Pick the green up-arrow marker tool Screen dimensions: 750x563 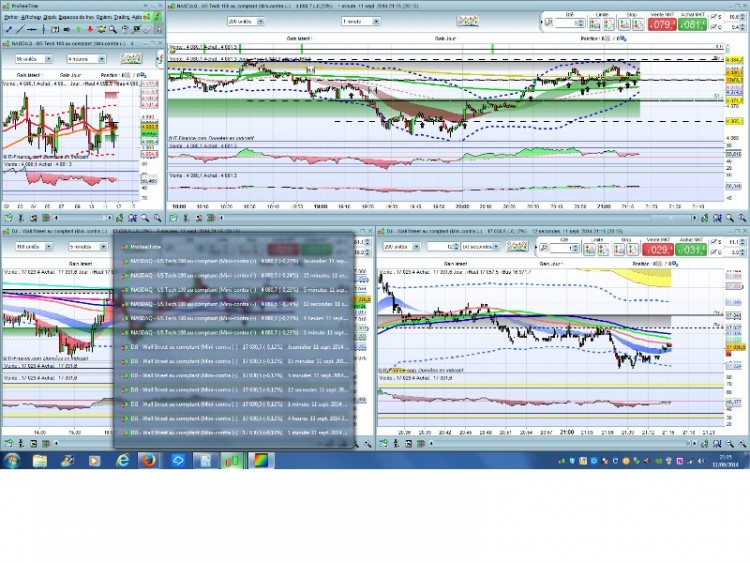point(78,30)
